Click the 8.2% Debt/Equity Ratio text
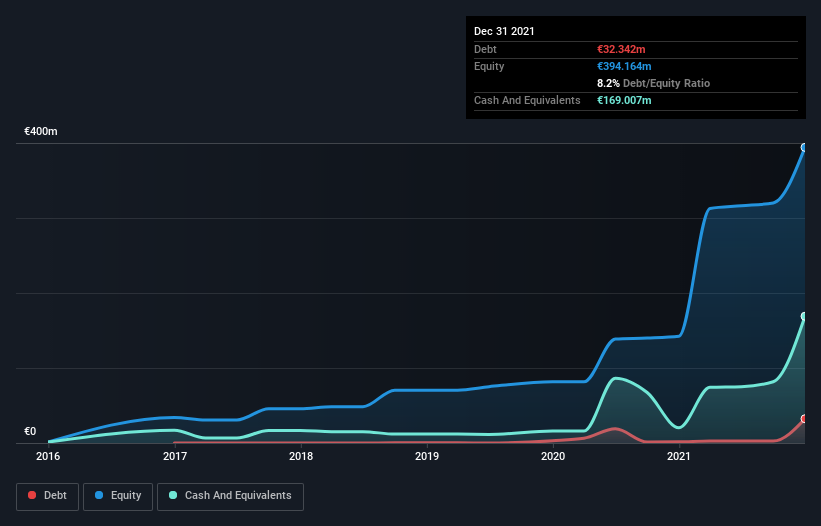The height and width of the screenshot is (526, 821). (x=653, y=83)
